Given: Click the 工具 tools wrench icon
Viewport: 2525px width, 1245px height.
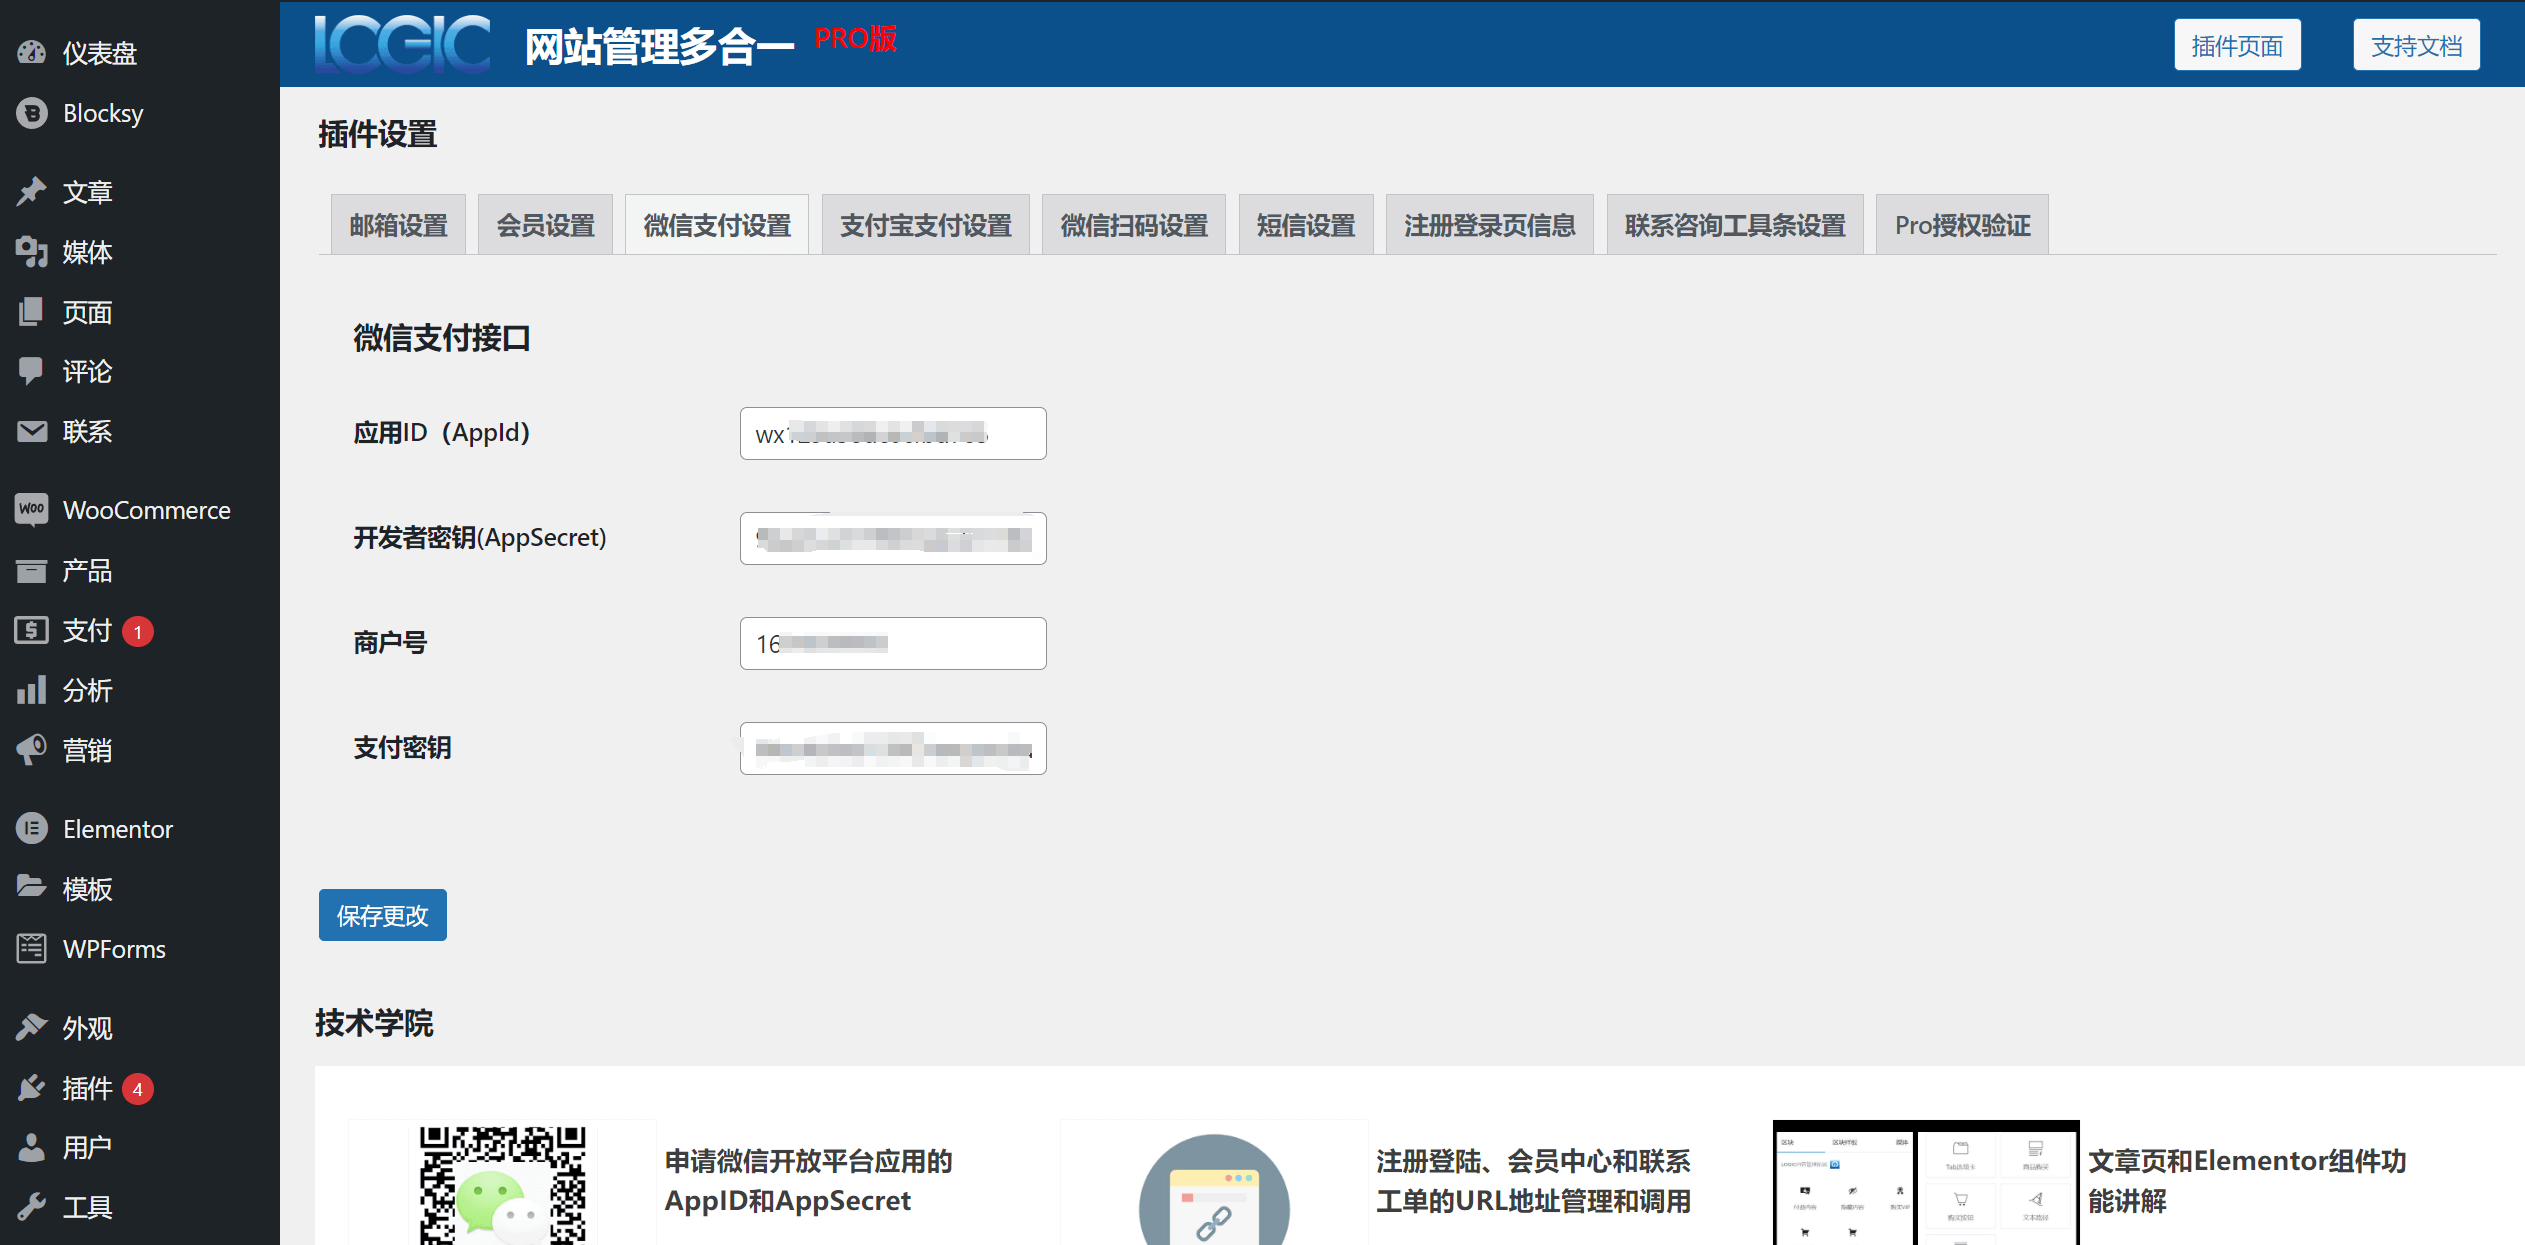Looking at the screenshot, I should point(32,1207).
